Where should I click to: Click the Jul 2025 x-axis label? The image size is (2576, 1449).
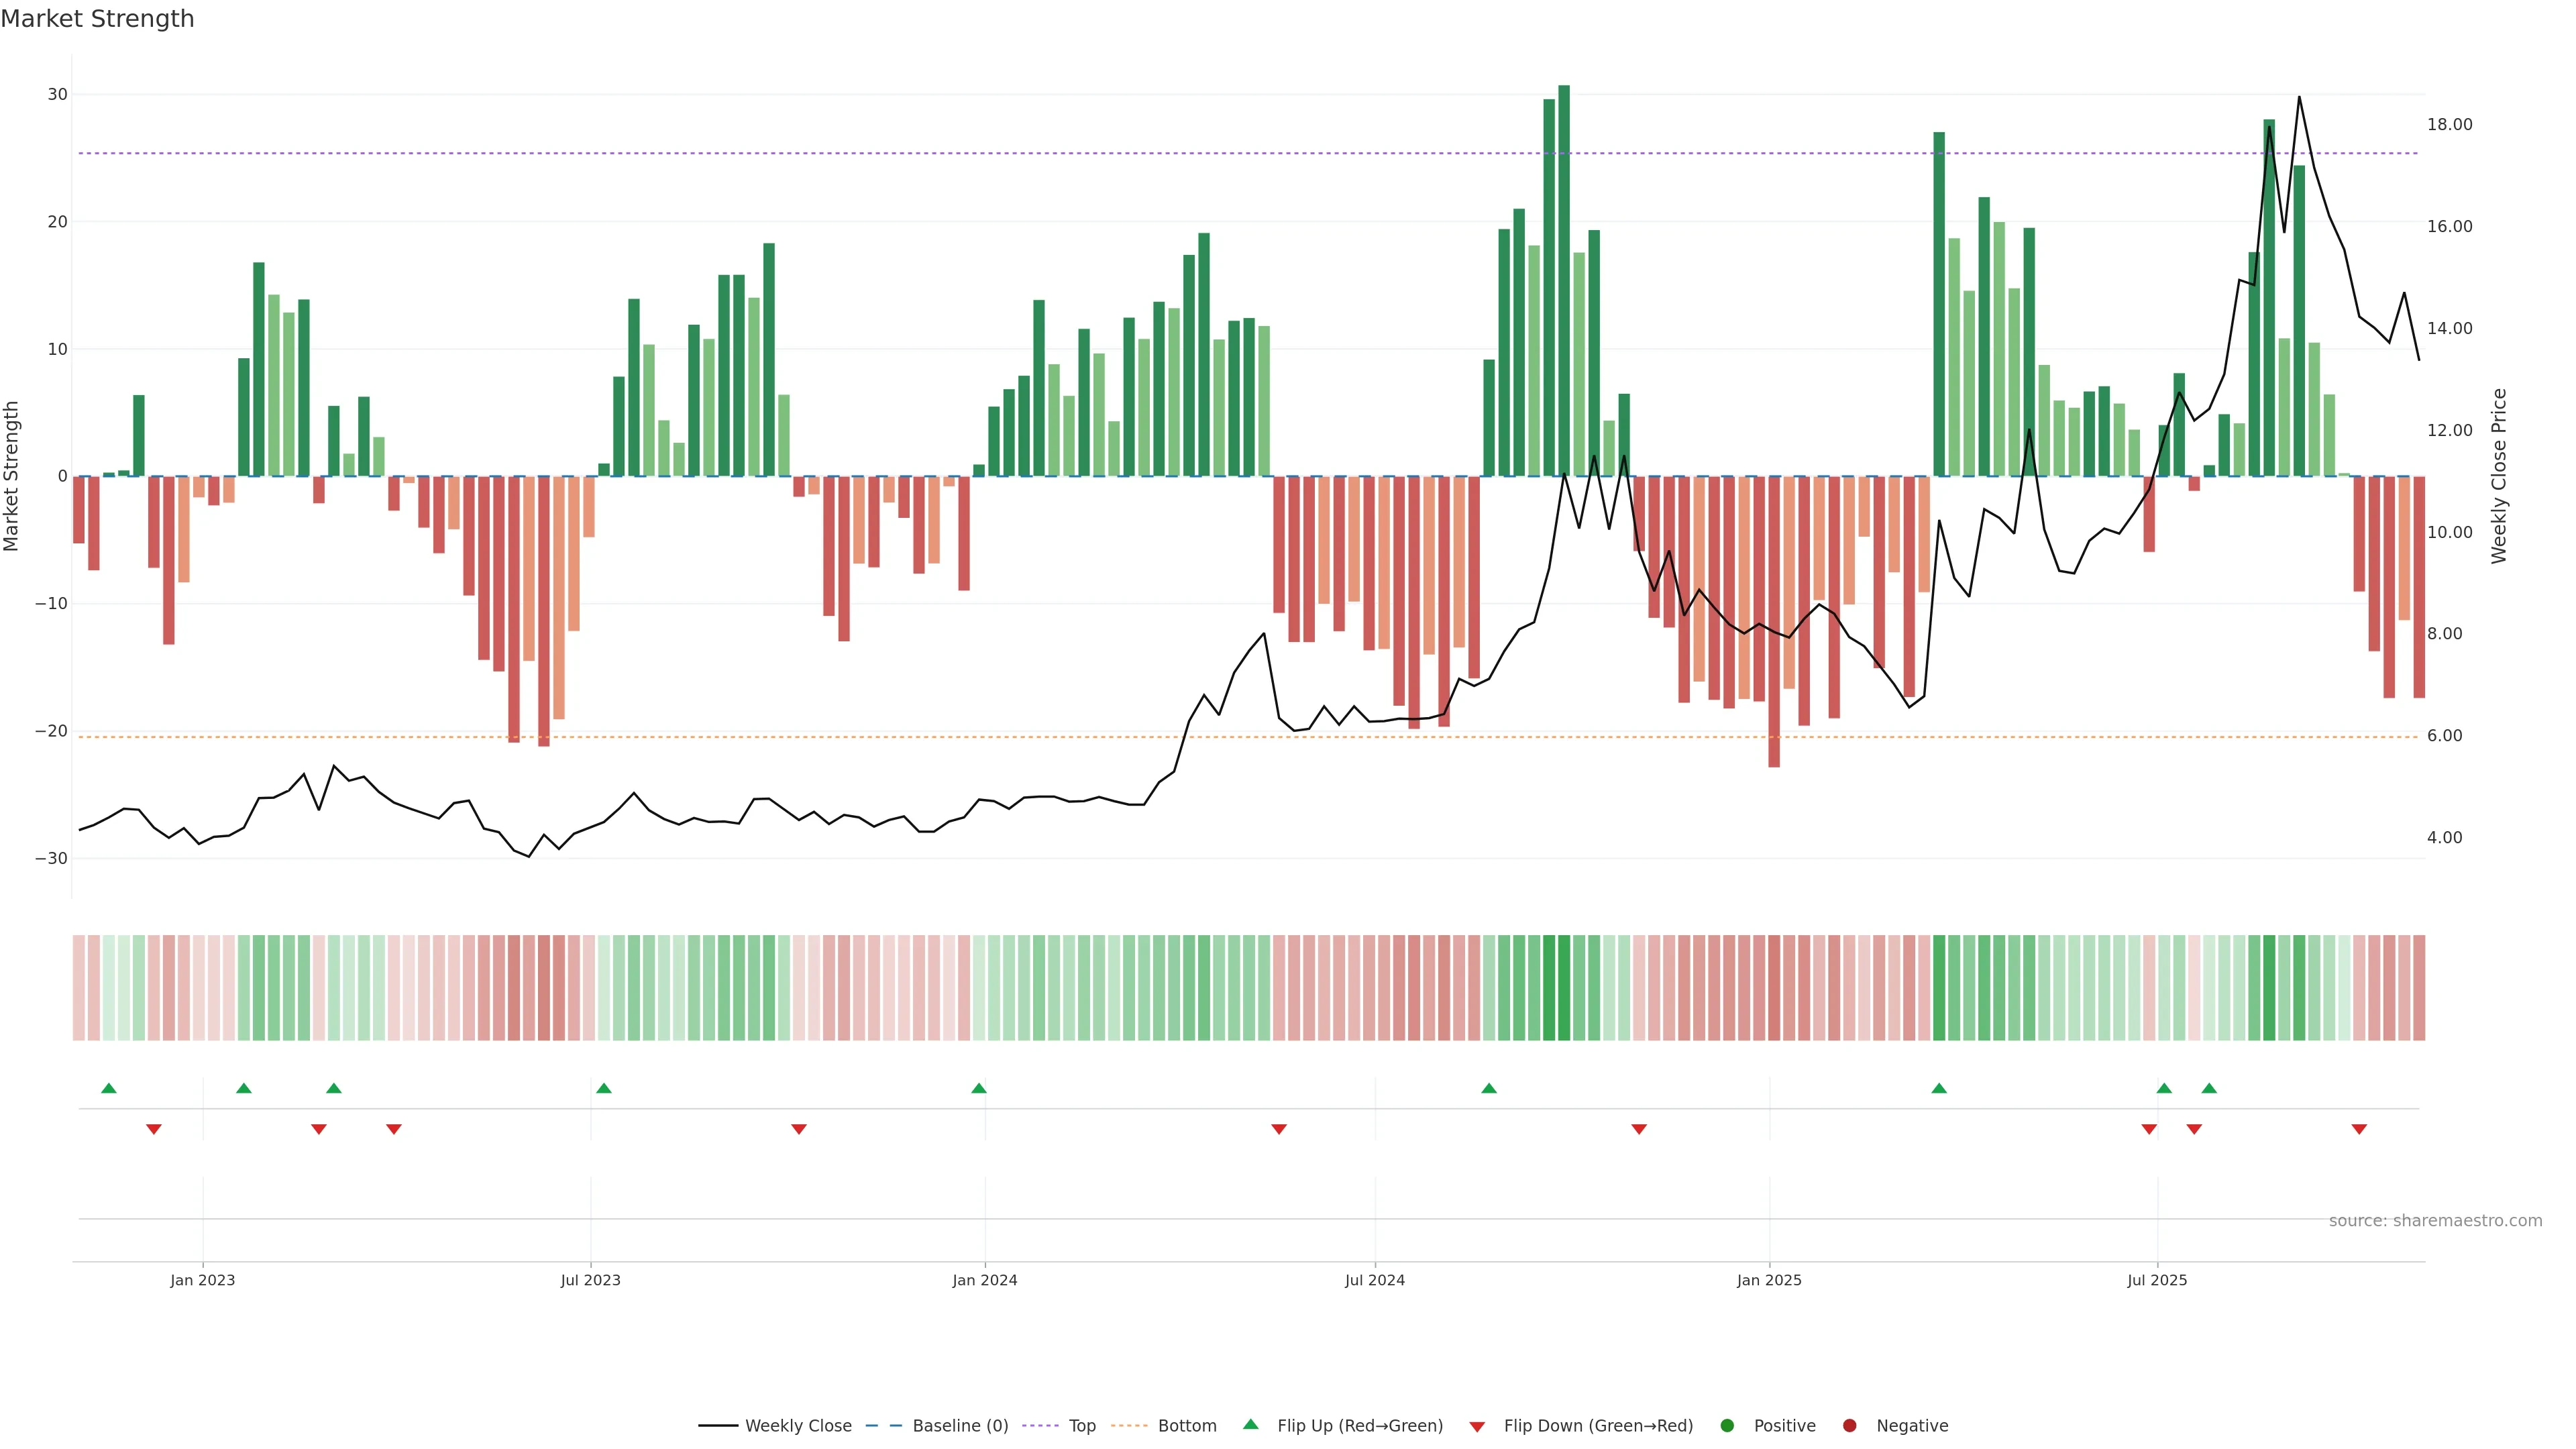coord(2157,1280)
